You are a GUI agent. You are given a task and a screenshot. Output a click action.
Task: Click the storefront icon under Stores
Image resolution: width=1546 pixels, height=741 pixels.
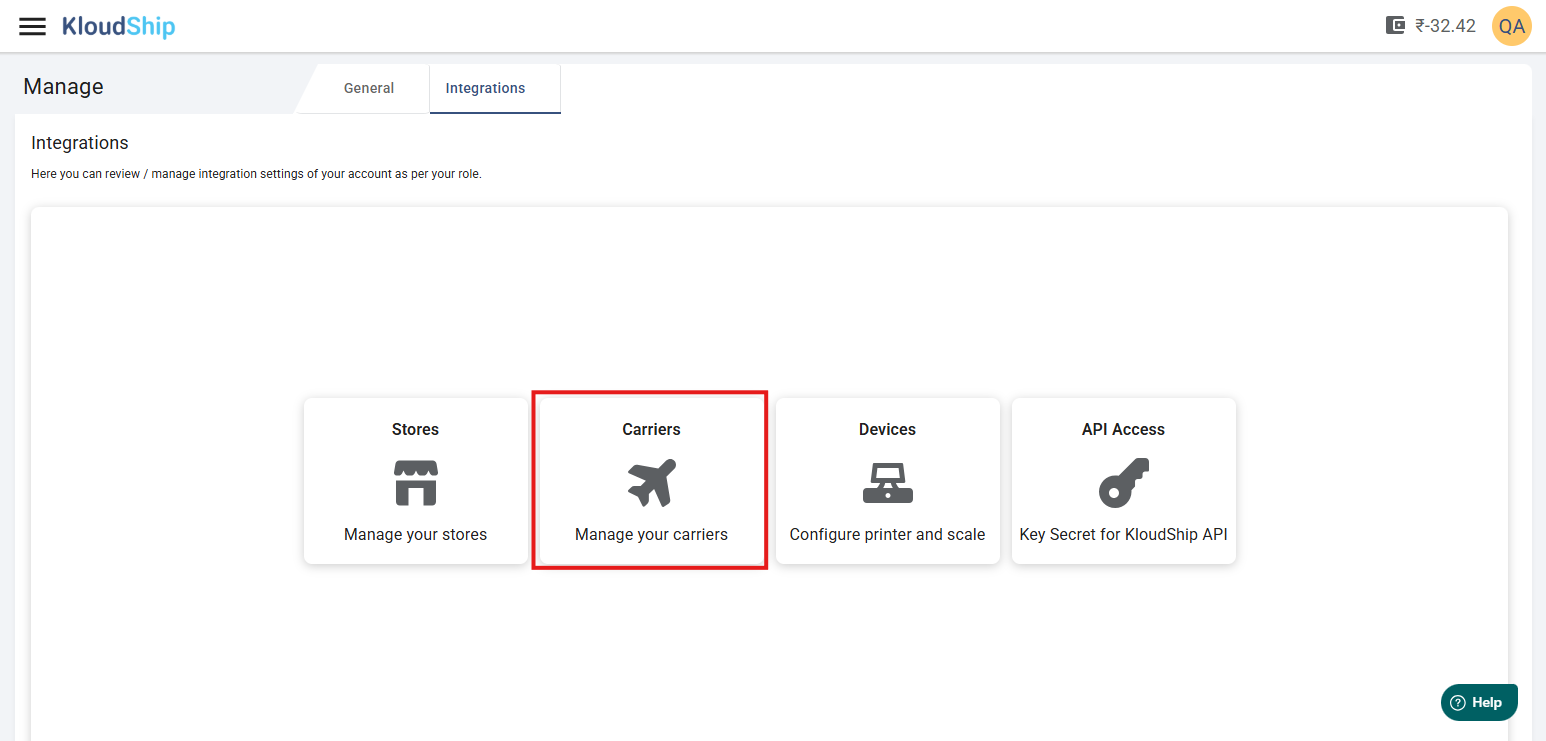point(415,482)
